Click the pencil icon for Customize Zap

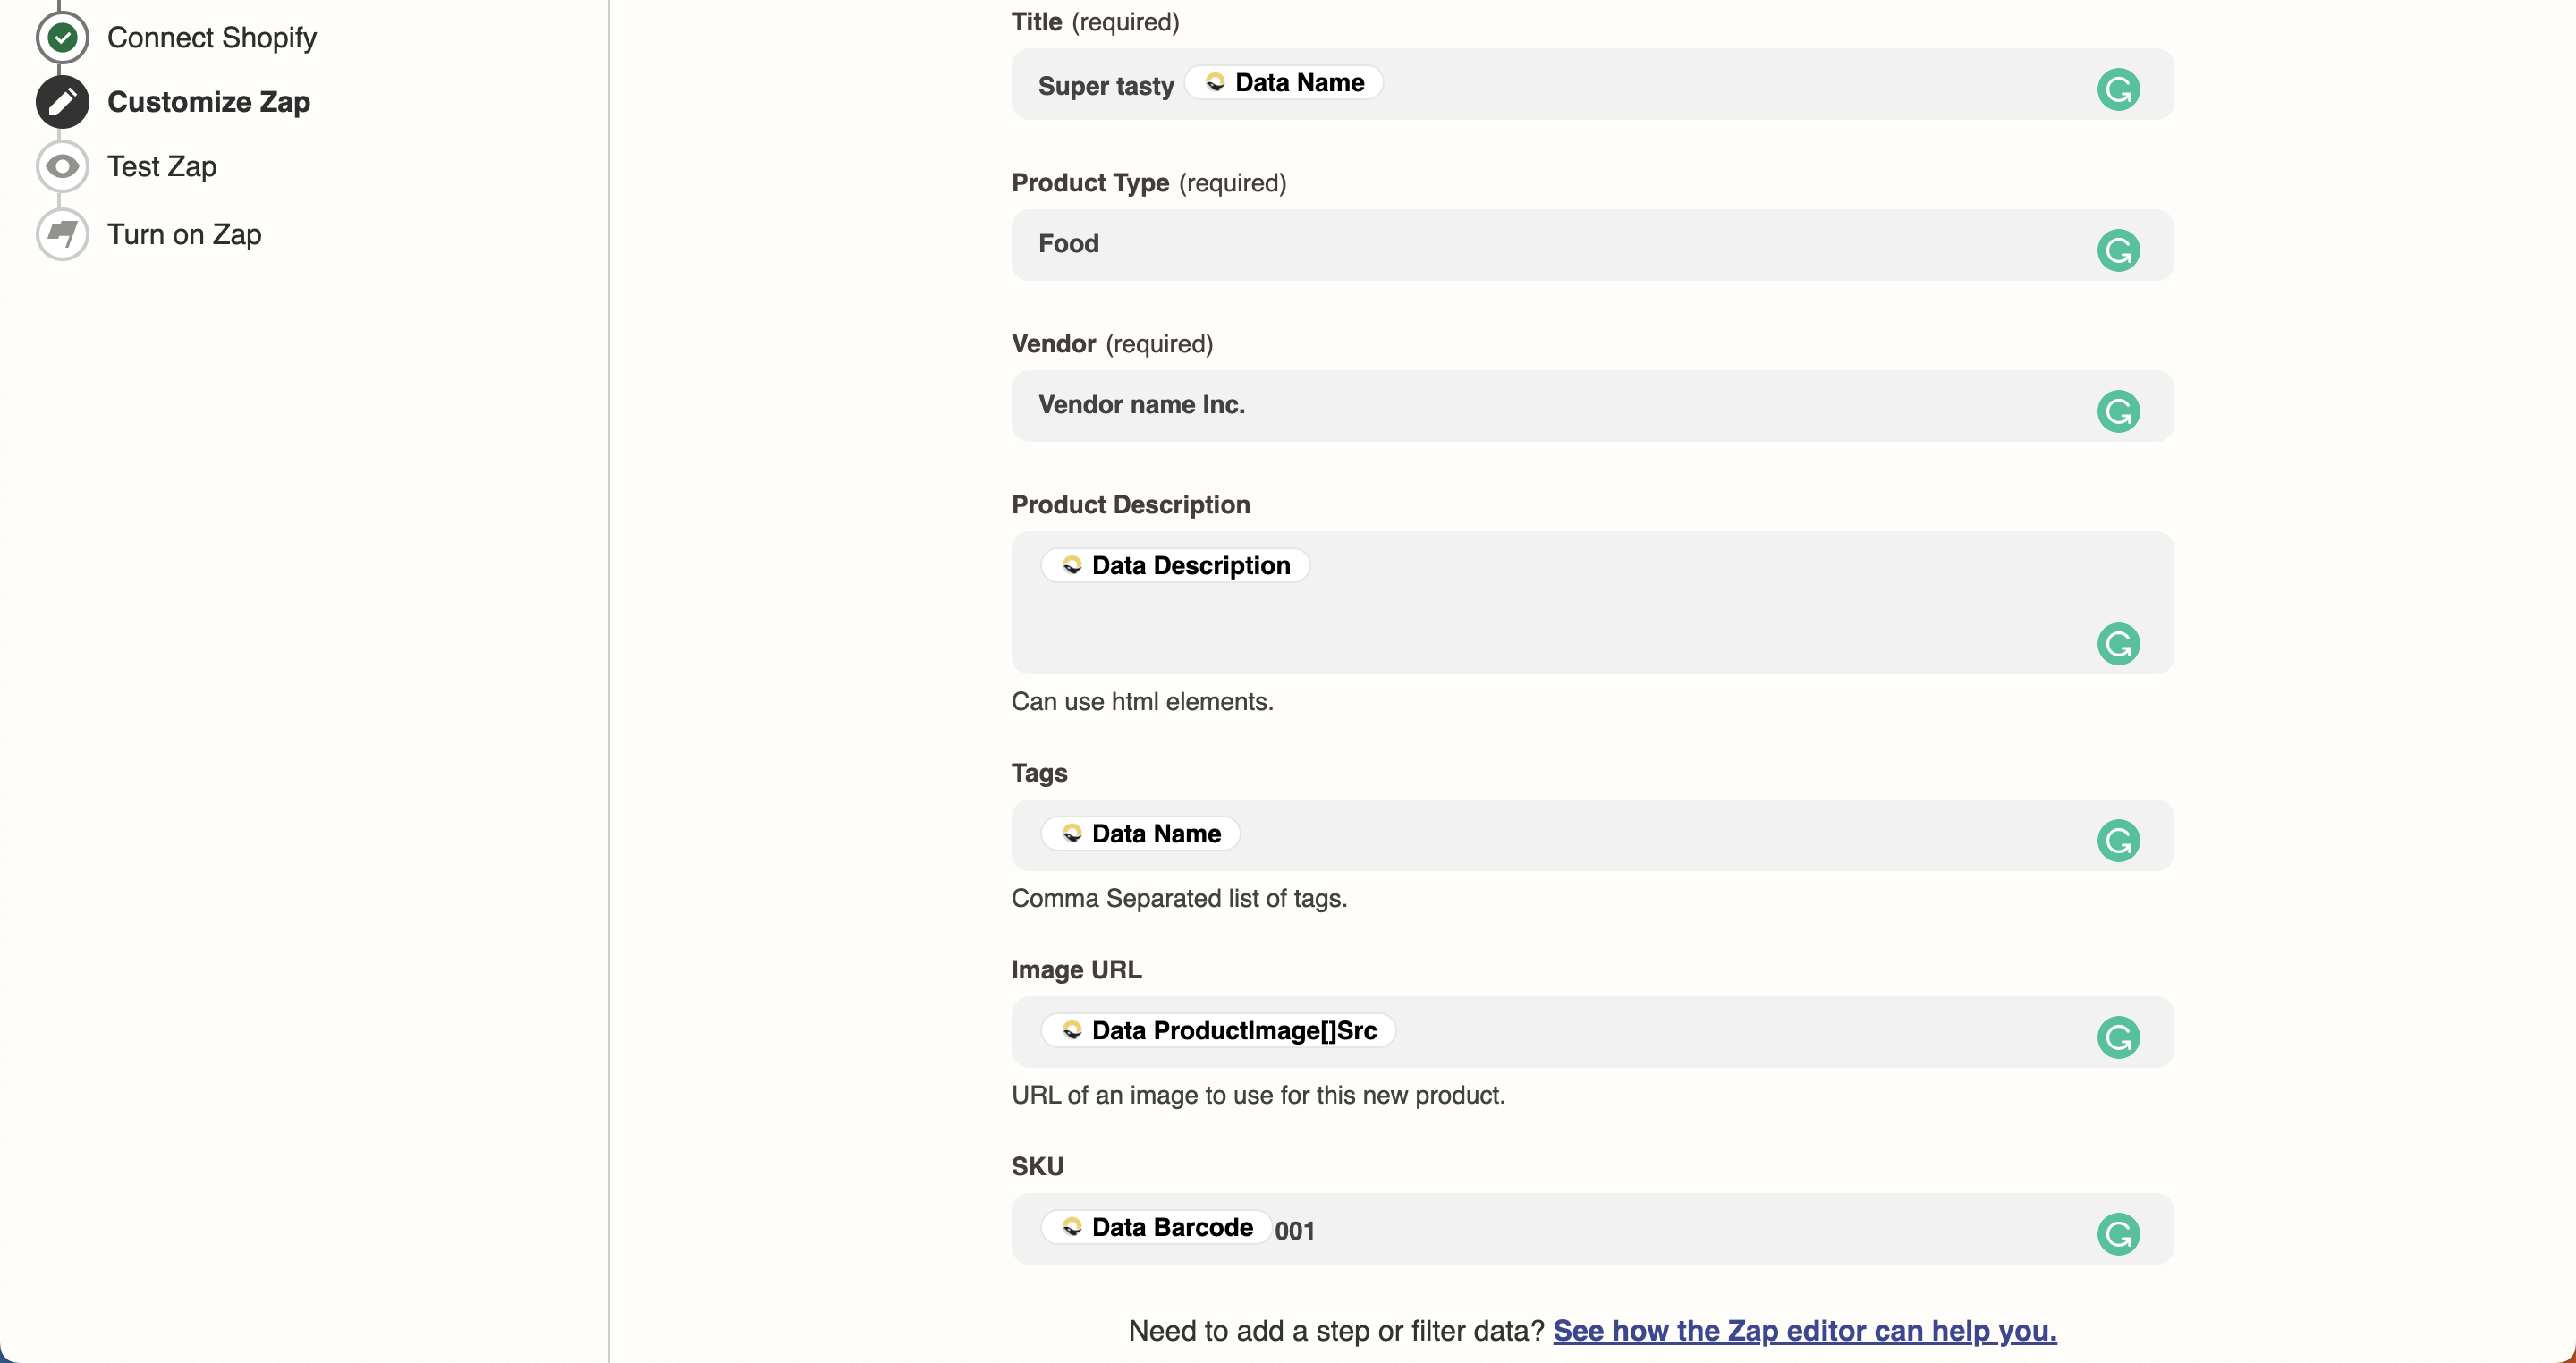coord(62,102)
